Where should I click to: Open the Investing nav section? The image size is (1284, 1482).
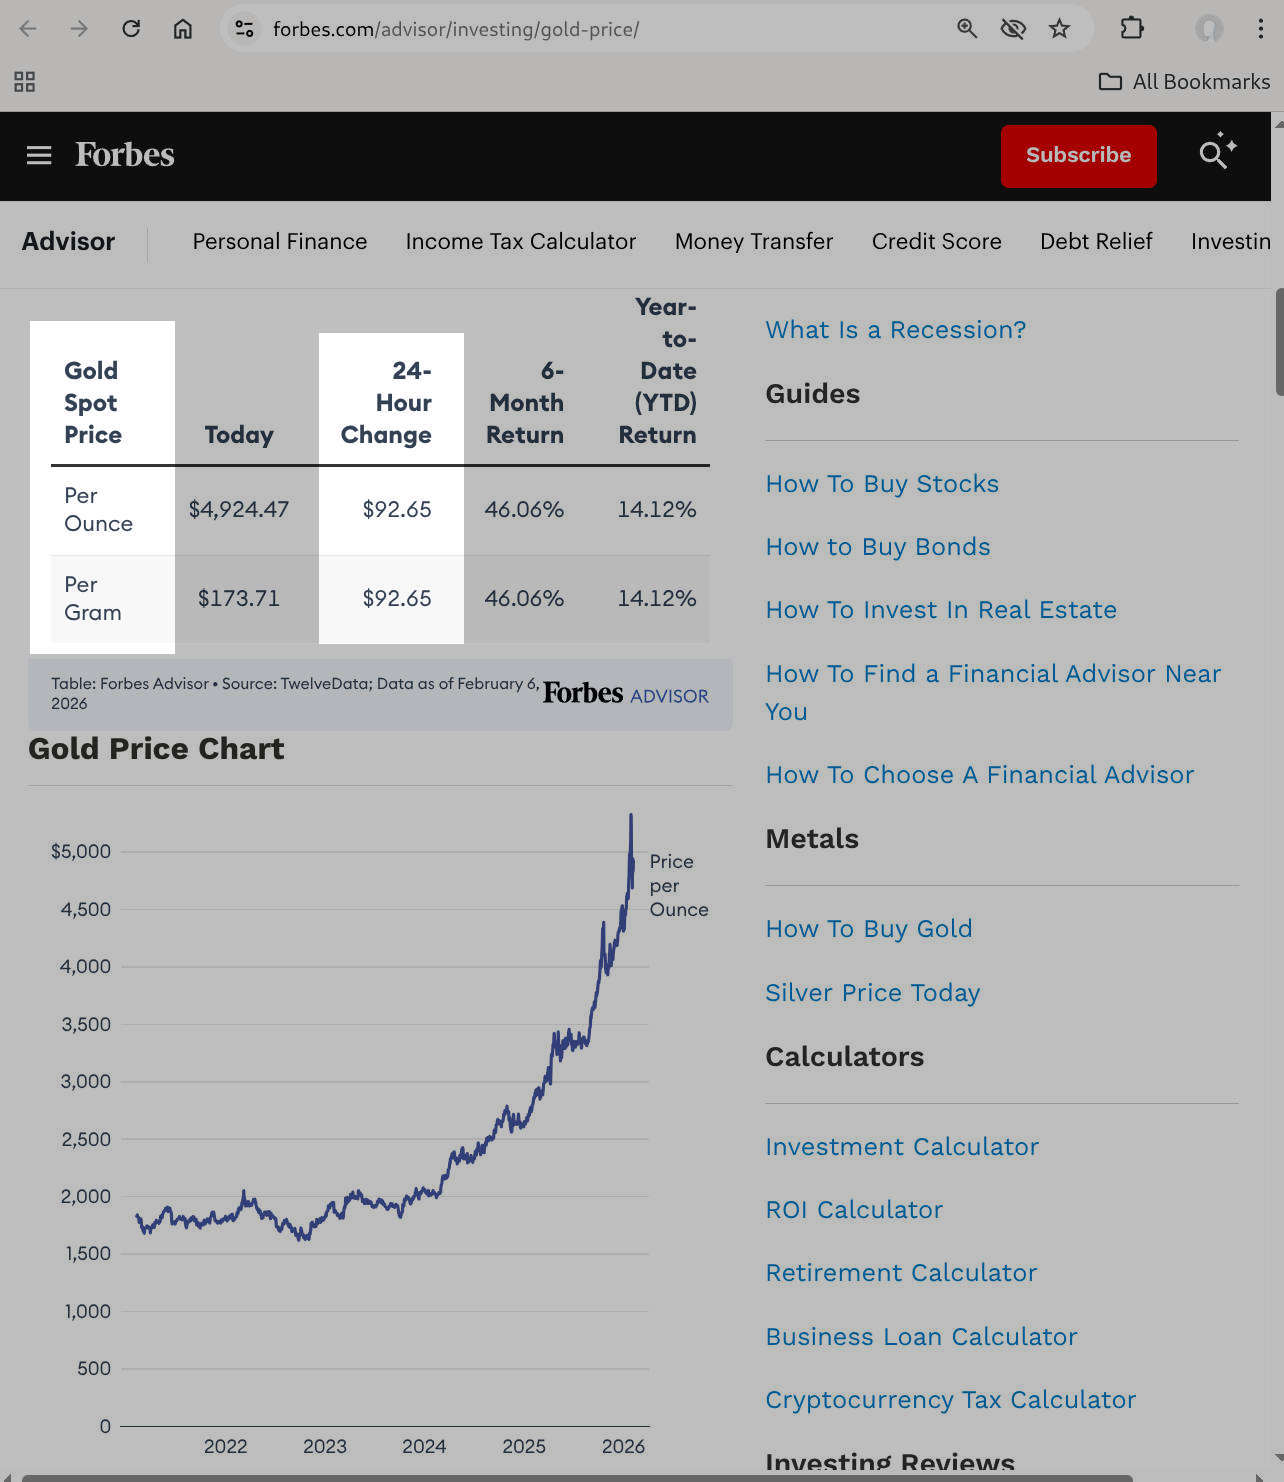coord(1231,241)
